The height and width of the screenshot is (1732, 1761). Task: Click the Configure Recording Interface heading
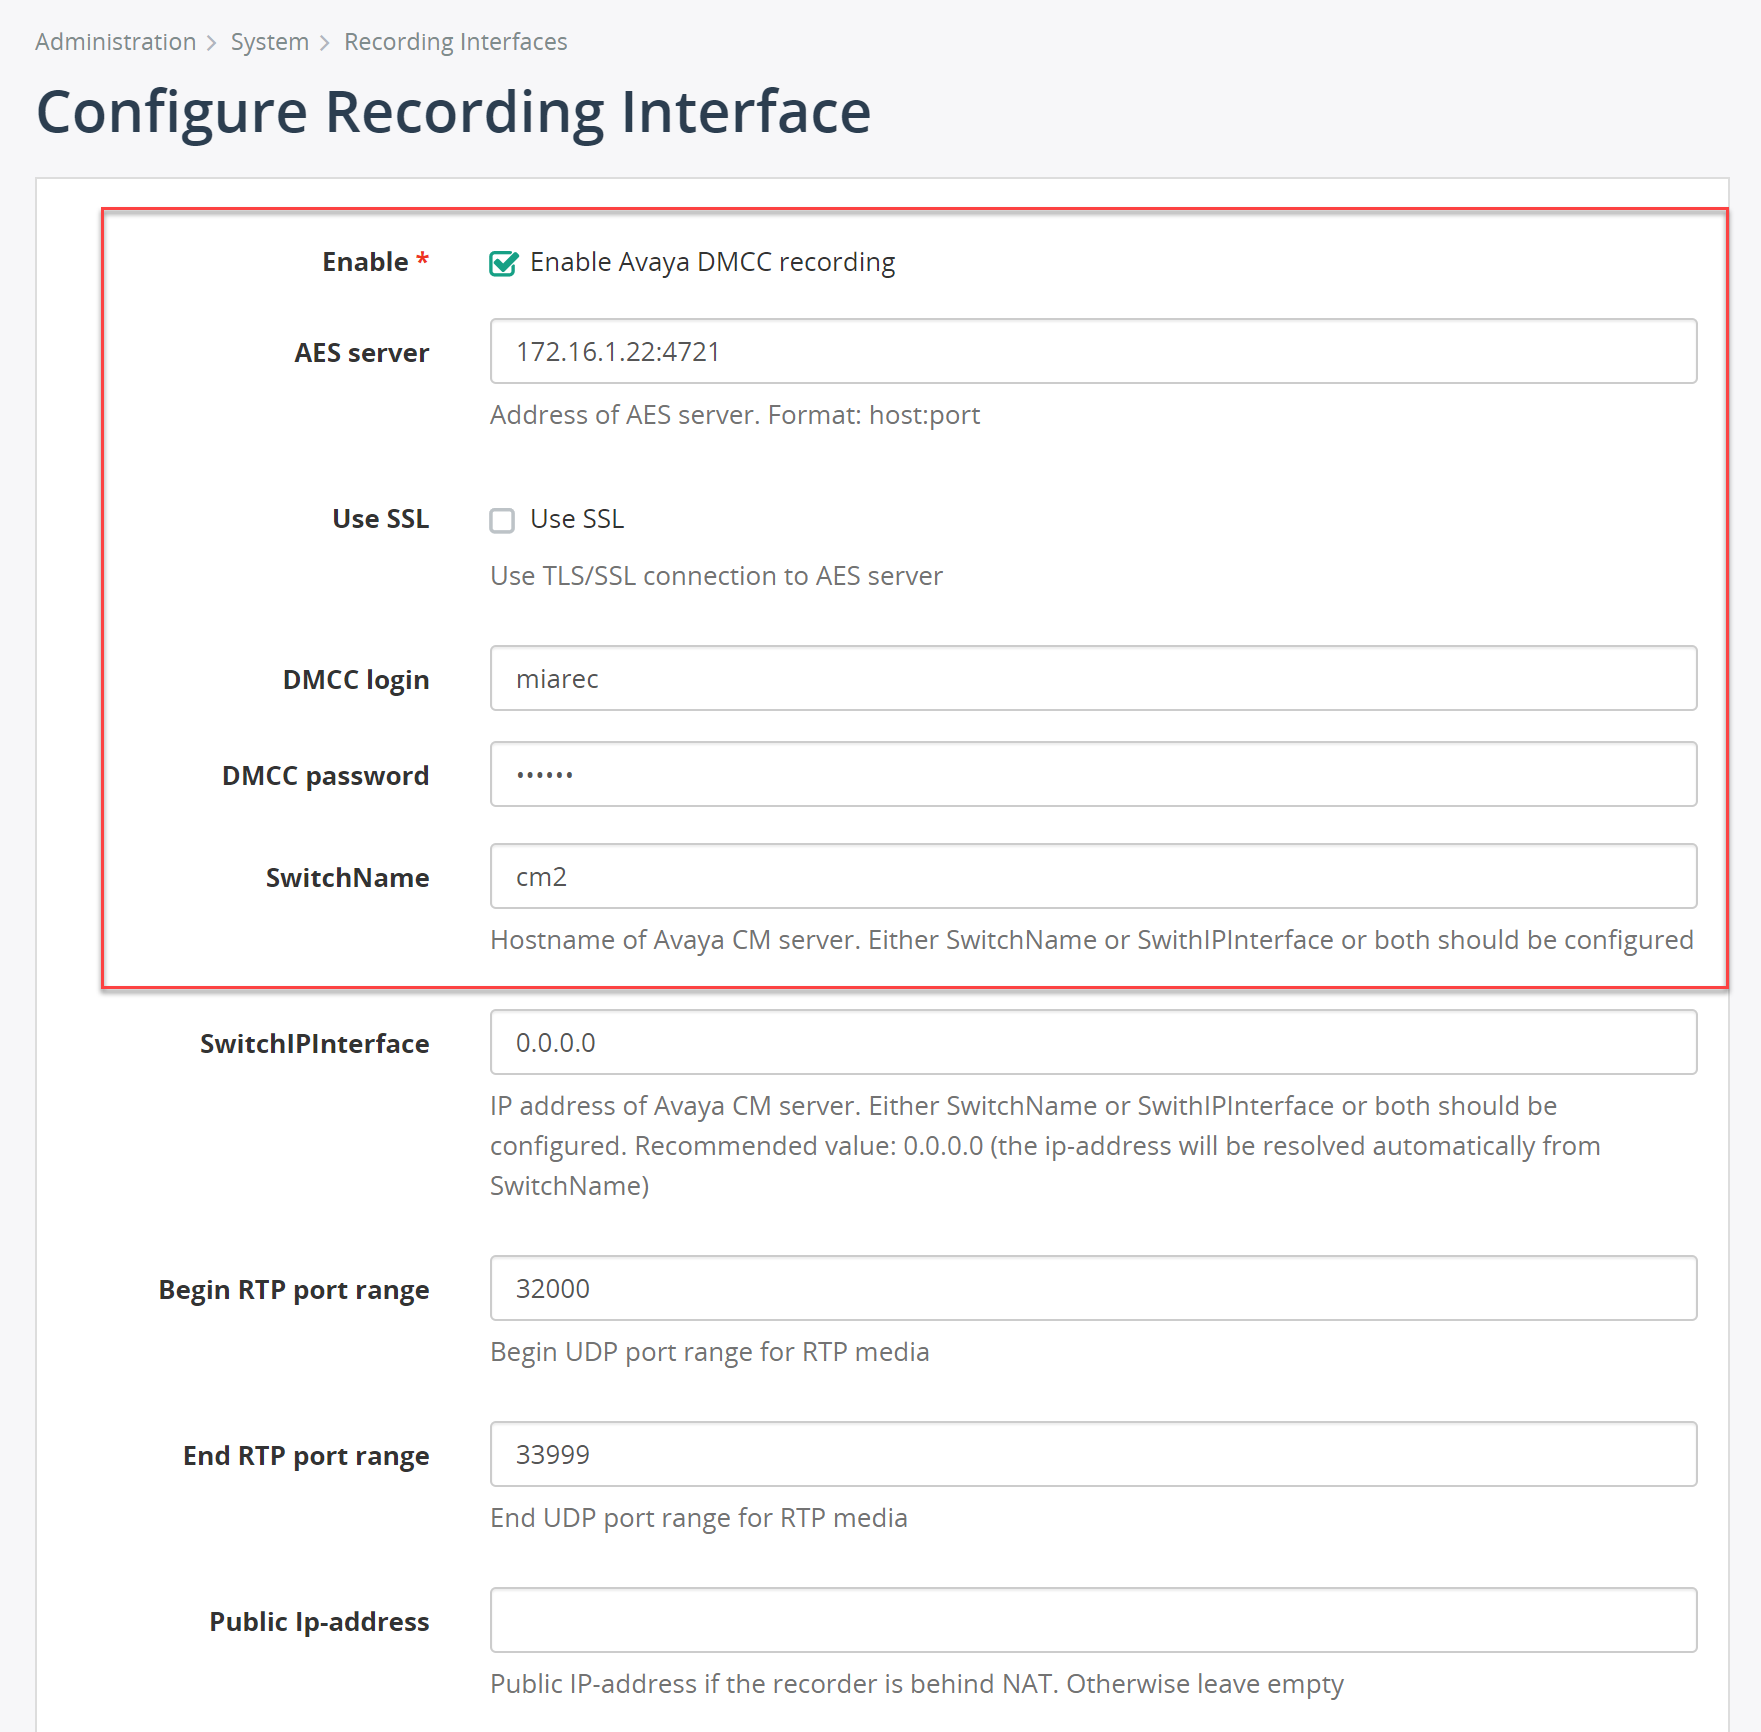click(454, 110)
